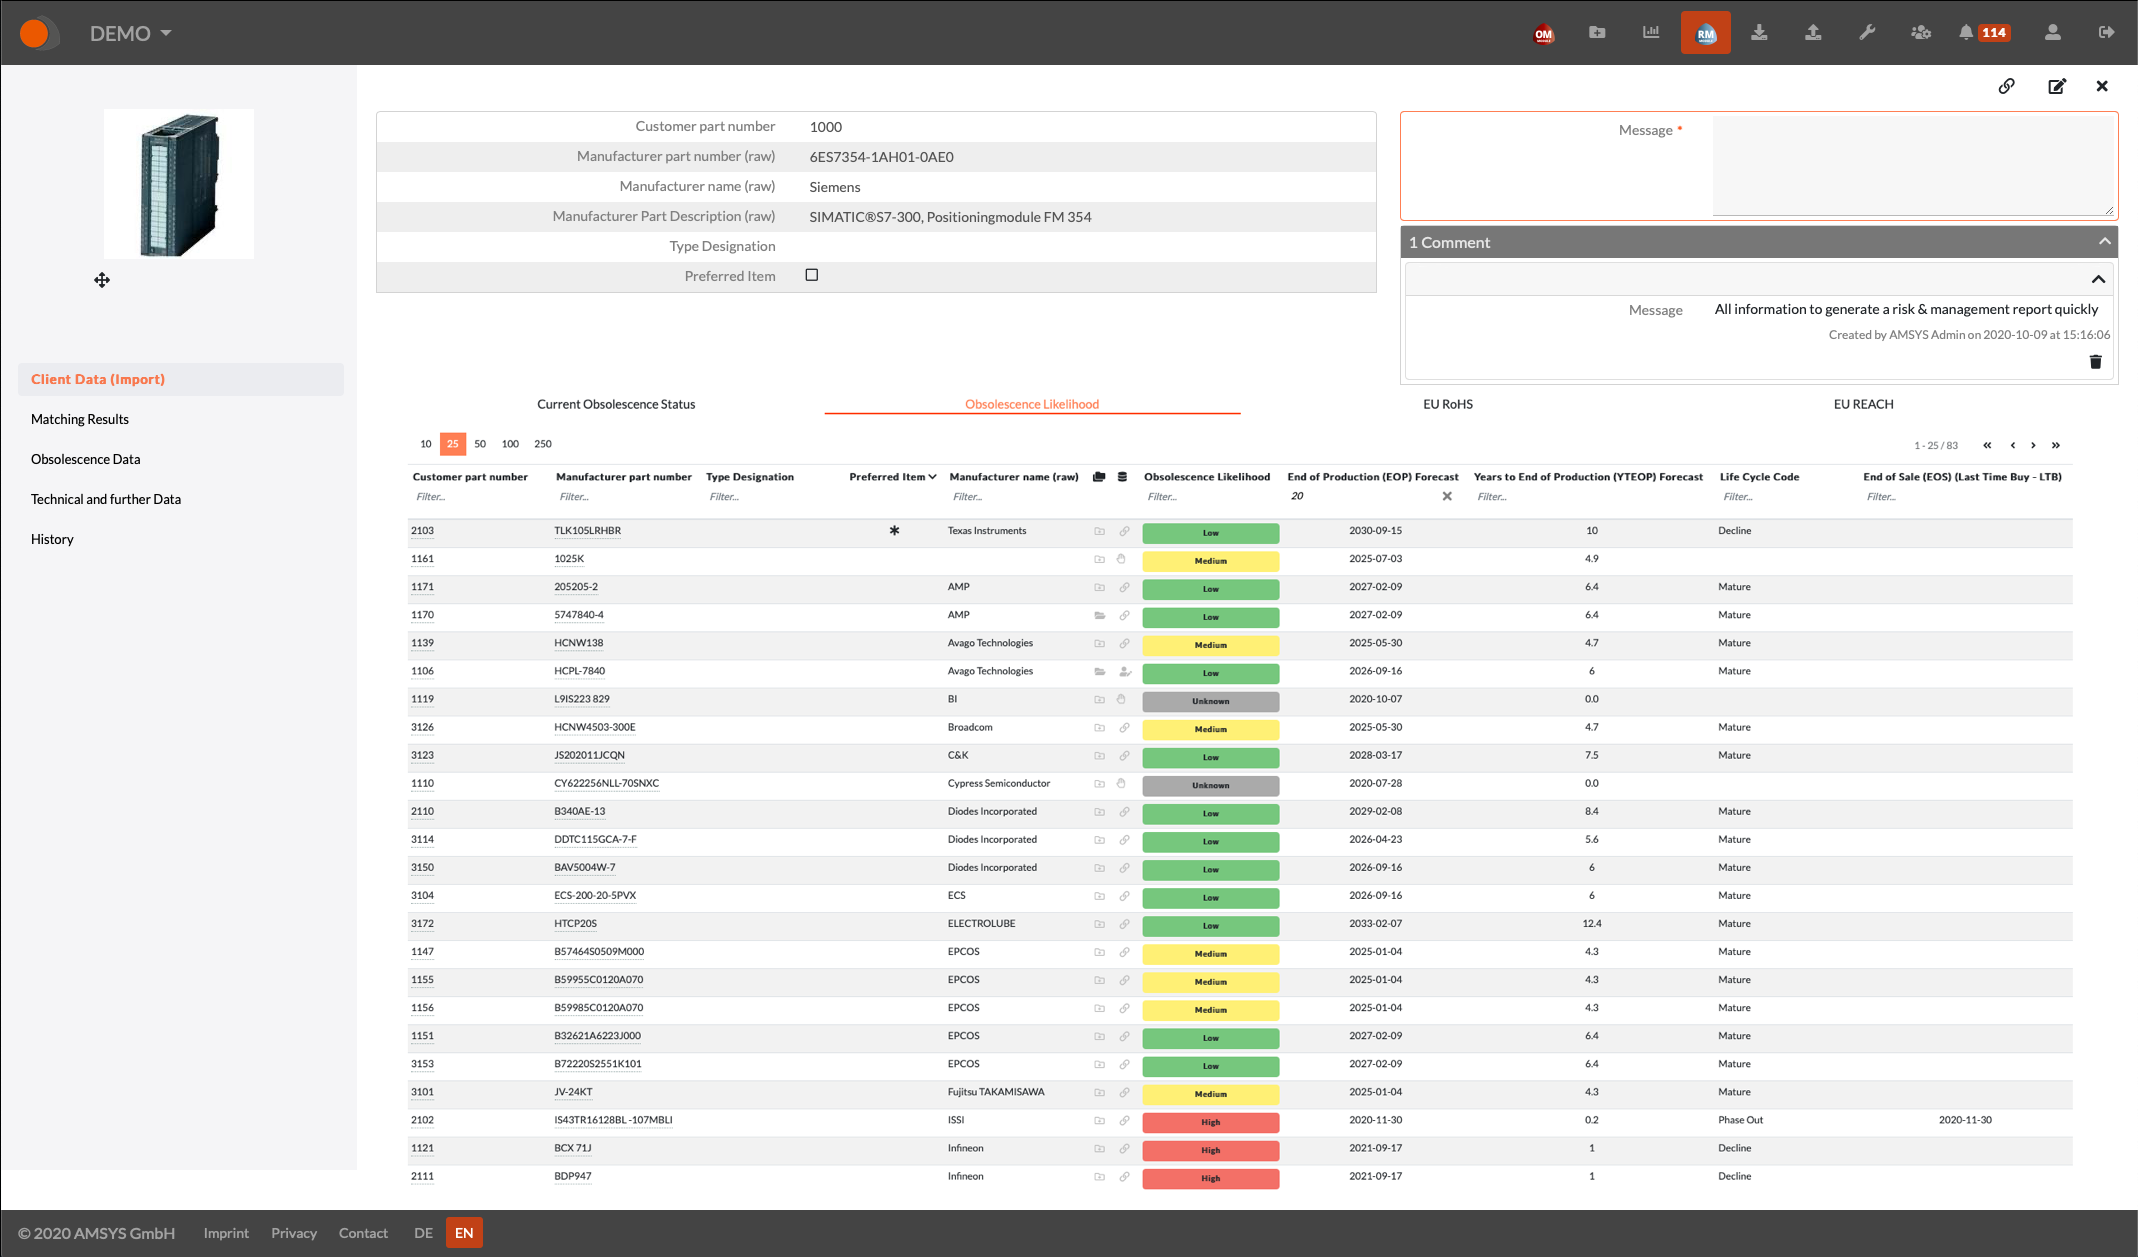Open the upload data tool

tap(1813, 32)
